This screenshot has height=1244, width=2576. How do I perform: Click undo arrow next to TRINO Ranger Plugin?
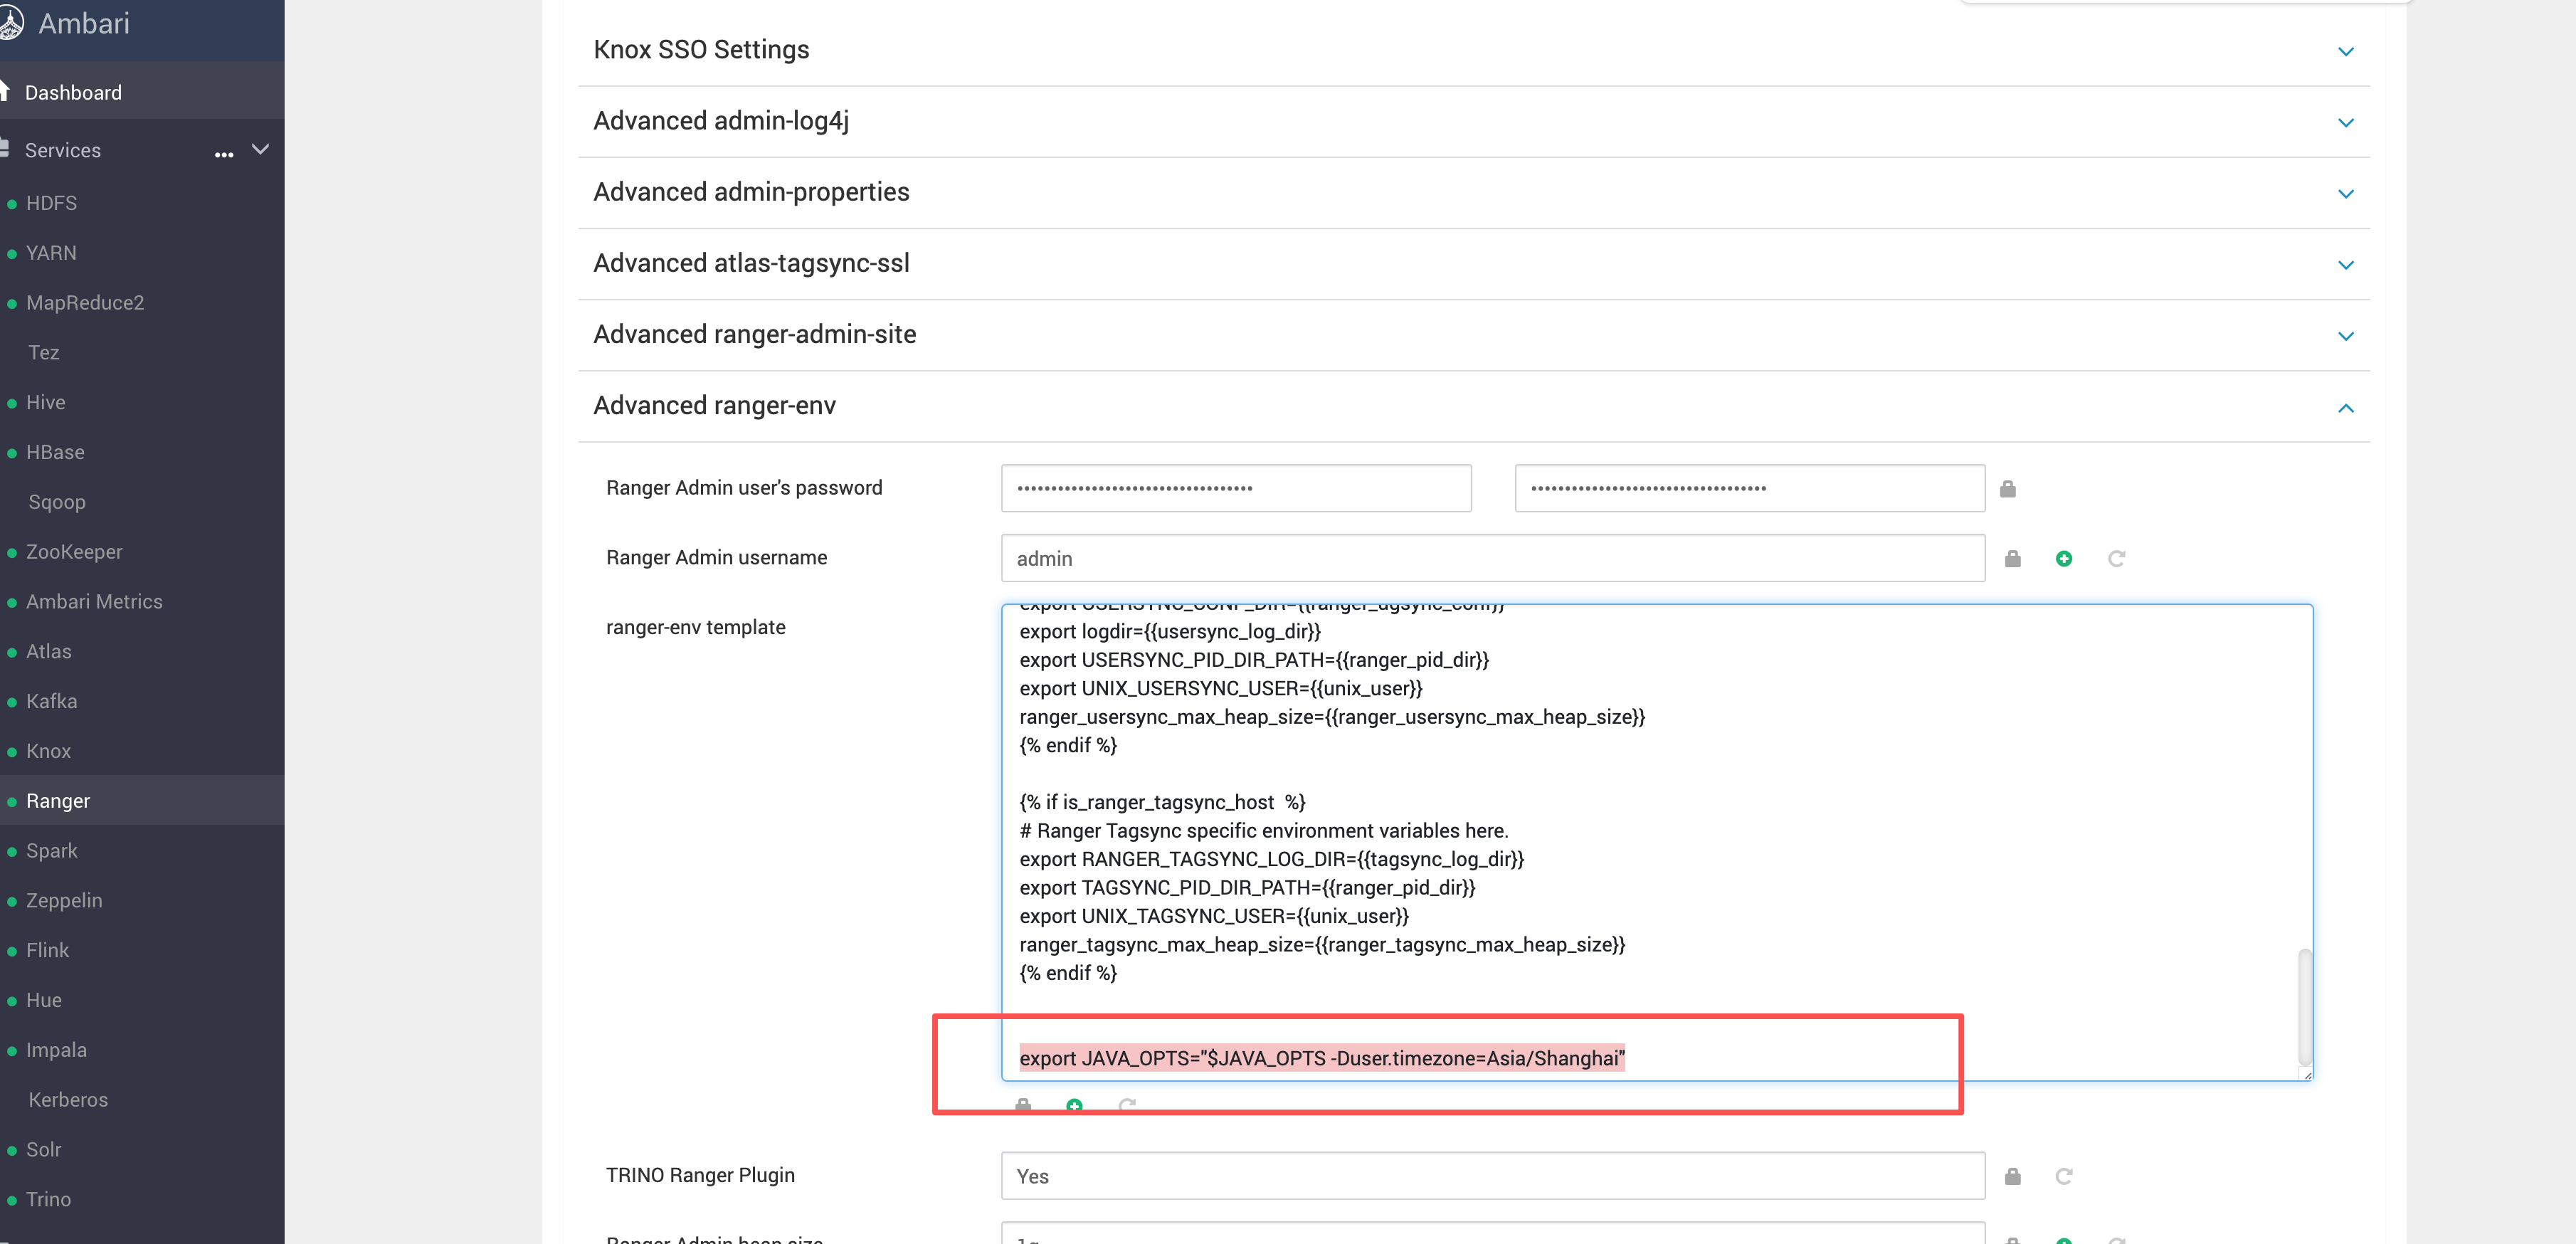(x=2063, y=1176)
